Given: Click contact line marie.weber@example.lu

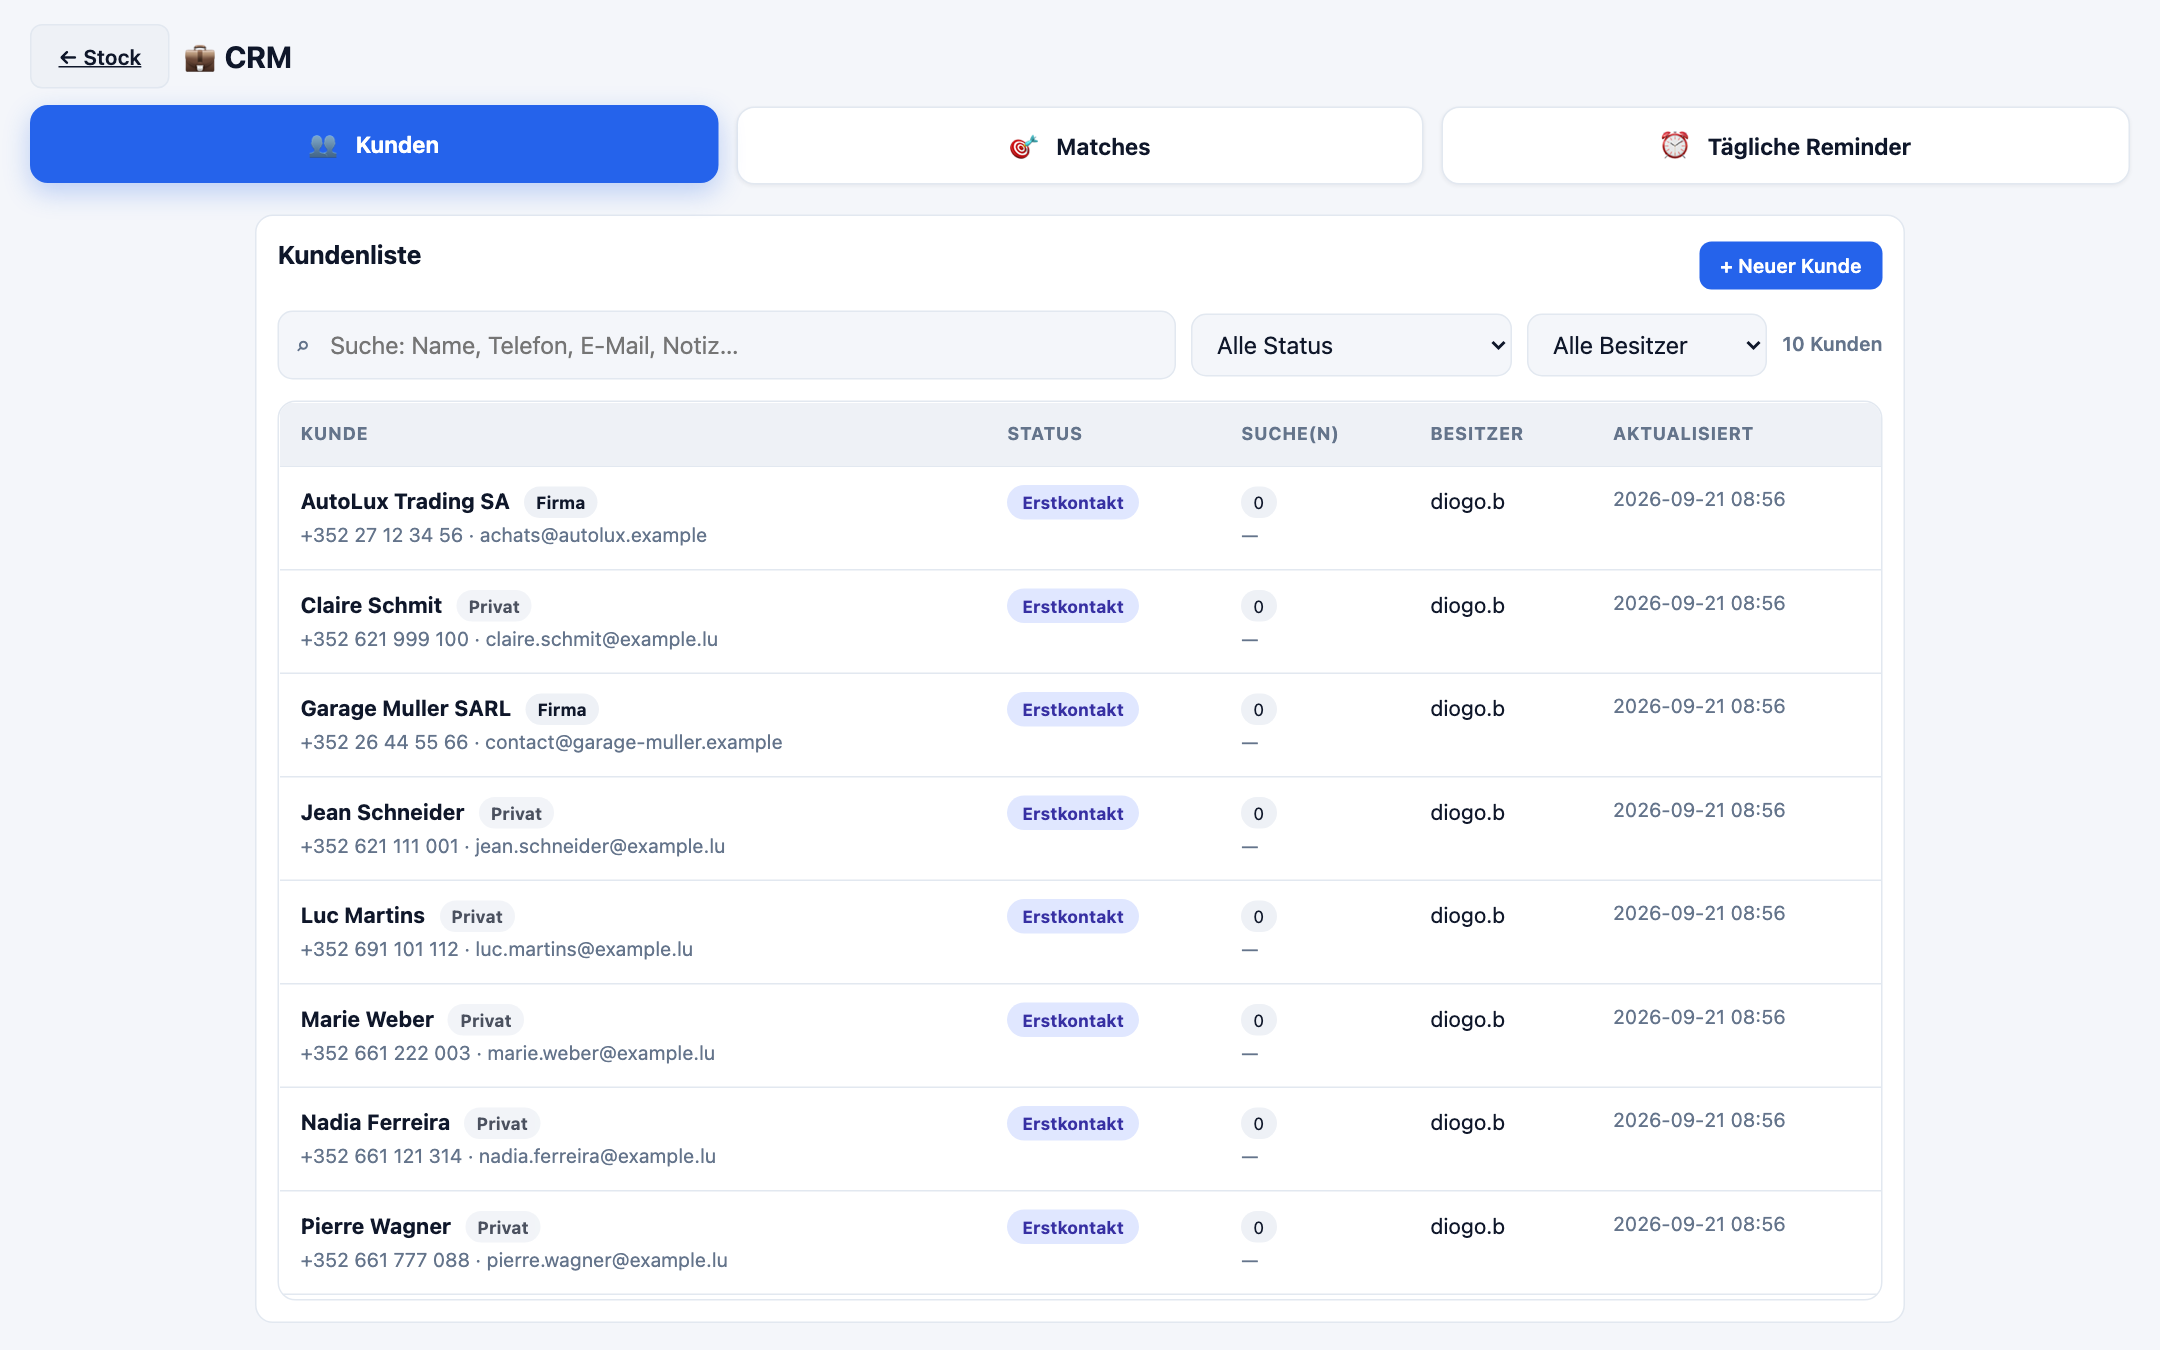Looking at the screenshot, I should [x=507, y=1053].
